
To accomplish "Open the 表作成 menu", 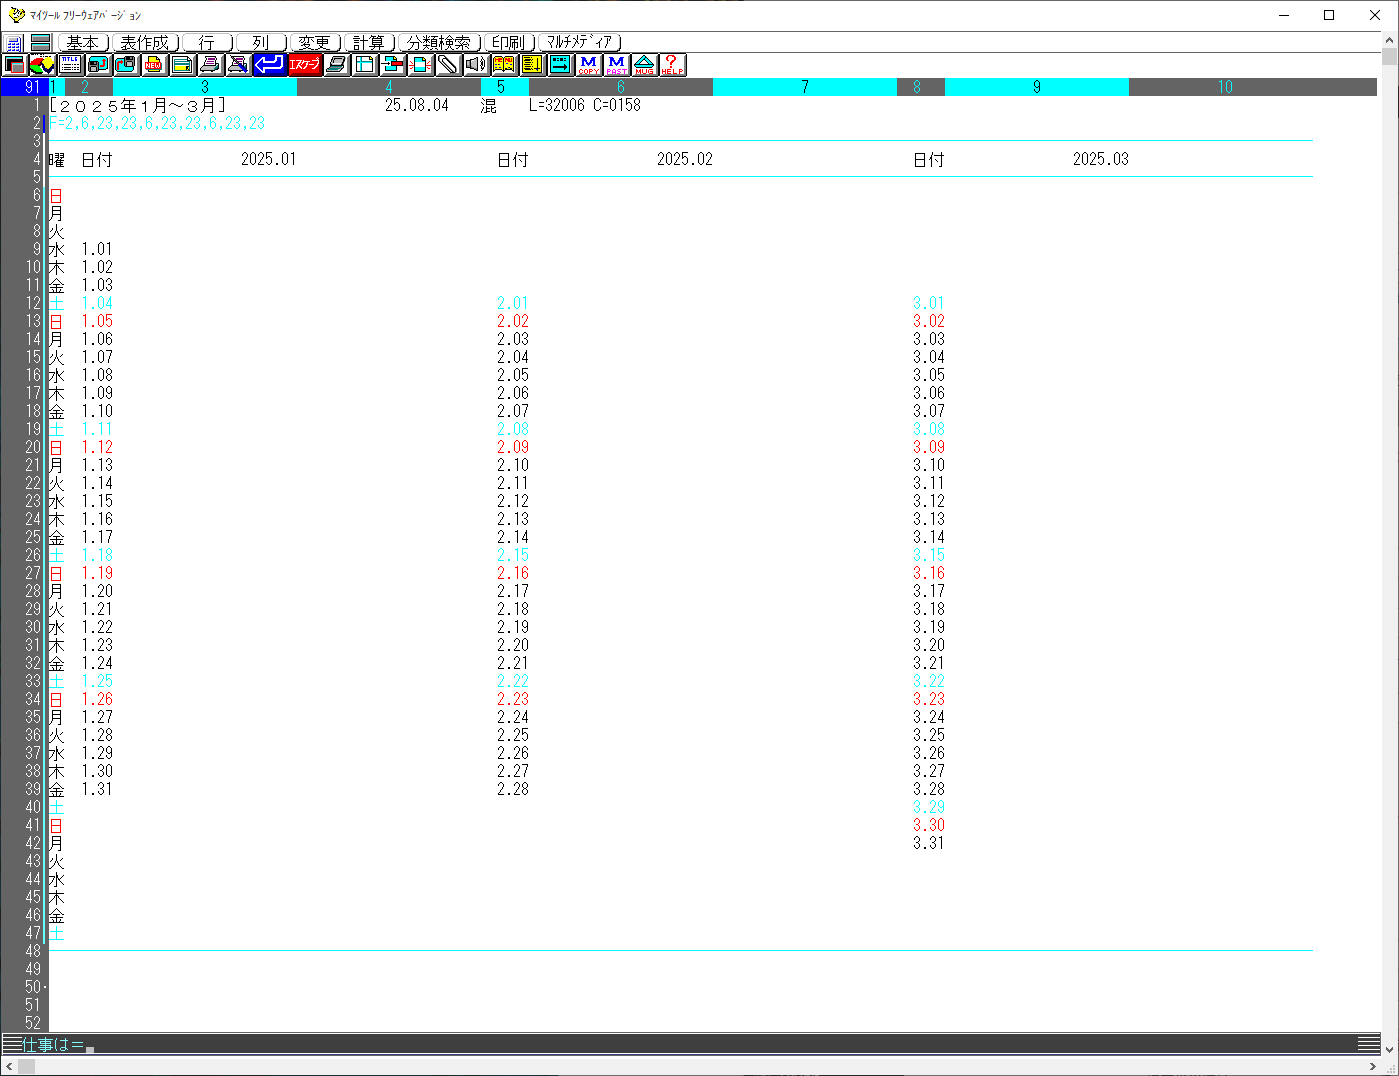I will pyautogui.click(x=145, y=42).
